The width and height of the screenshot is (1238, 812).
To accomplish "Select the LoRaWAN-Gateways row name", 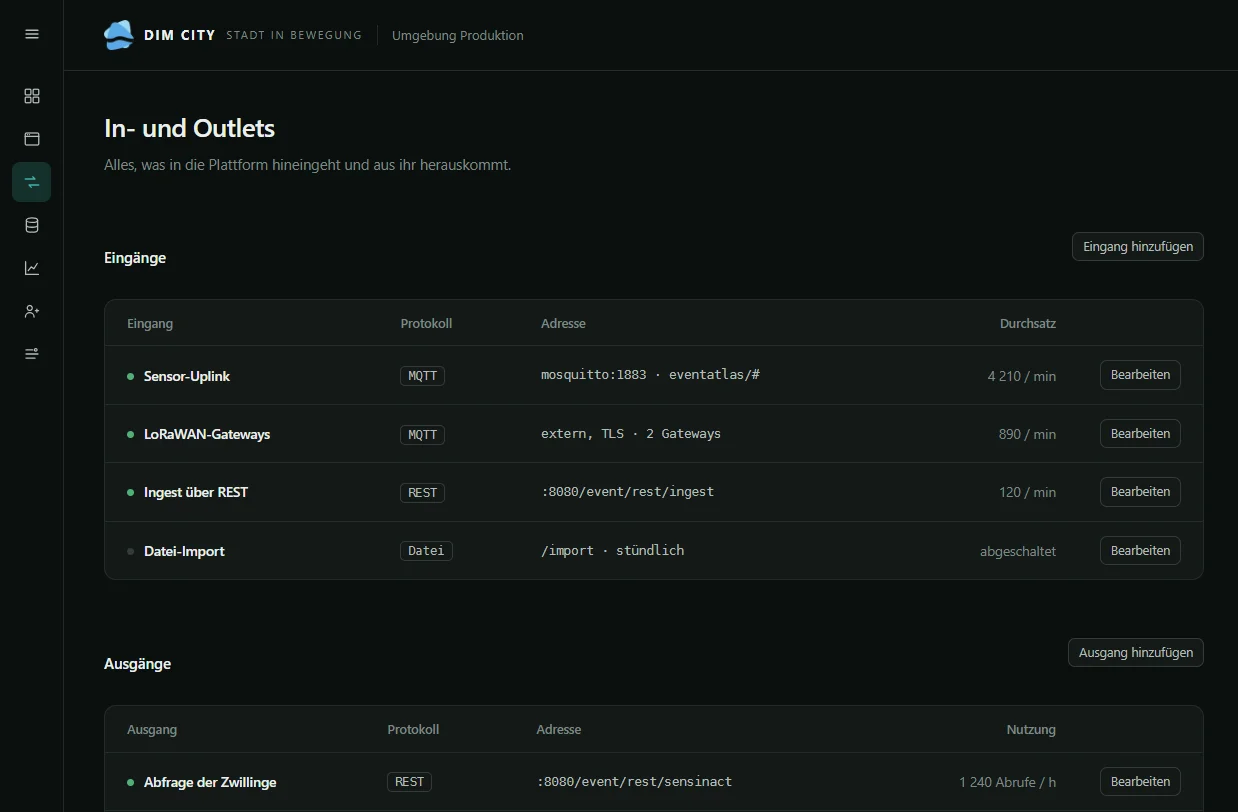I will coord(207,434).
